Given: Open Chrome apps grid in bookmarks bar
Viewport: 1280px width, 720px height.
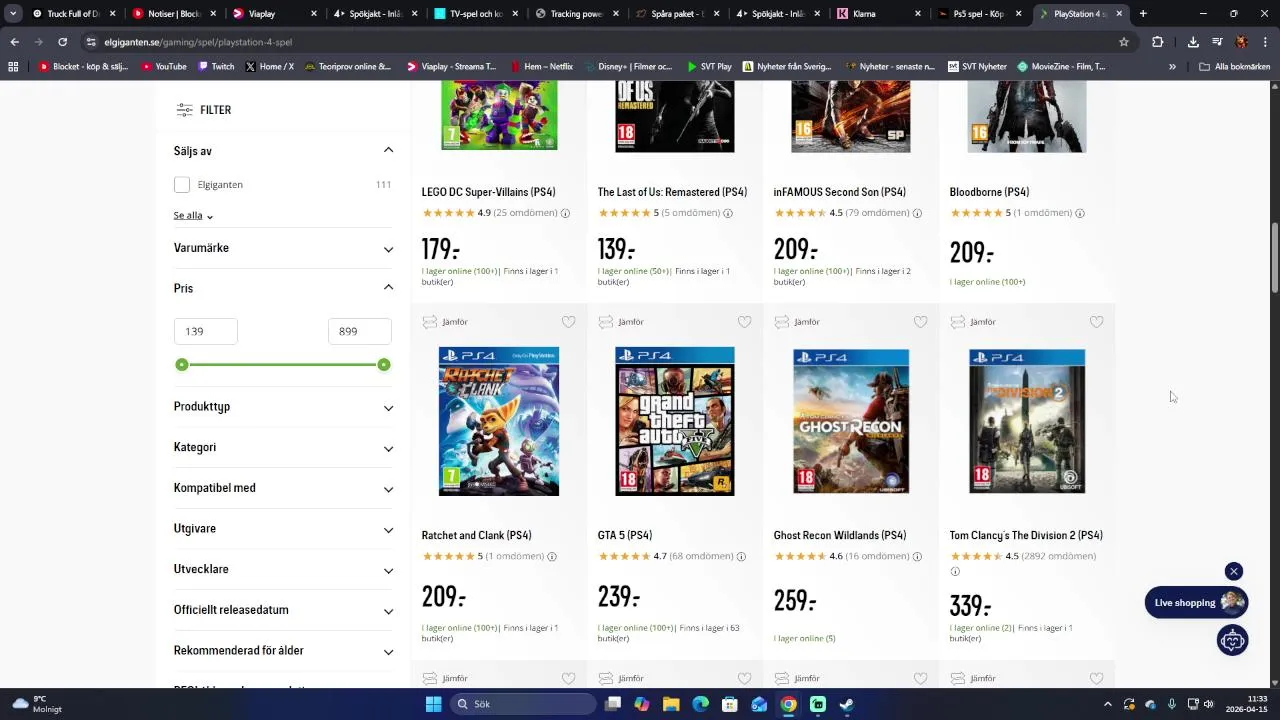Looking at the screenshot, I should tap(13, 67).
